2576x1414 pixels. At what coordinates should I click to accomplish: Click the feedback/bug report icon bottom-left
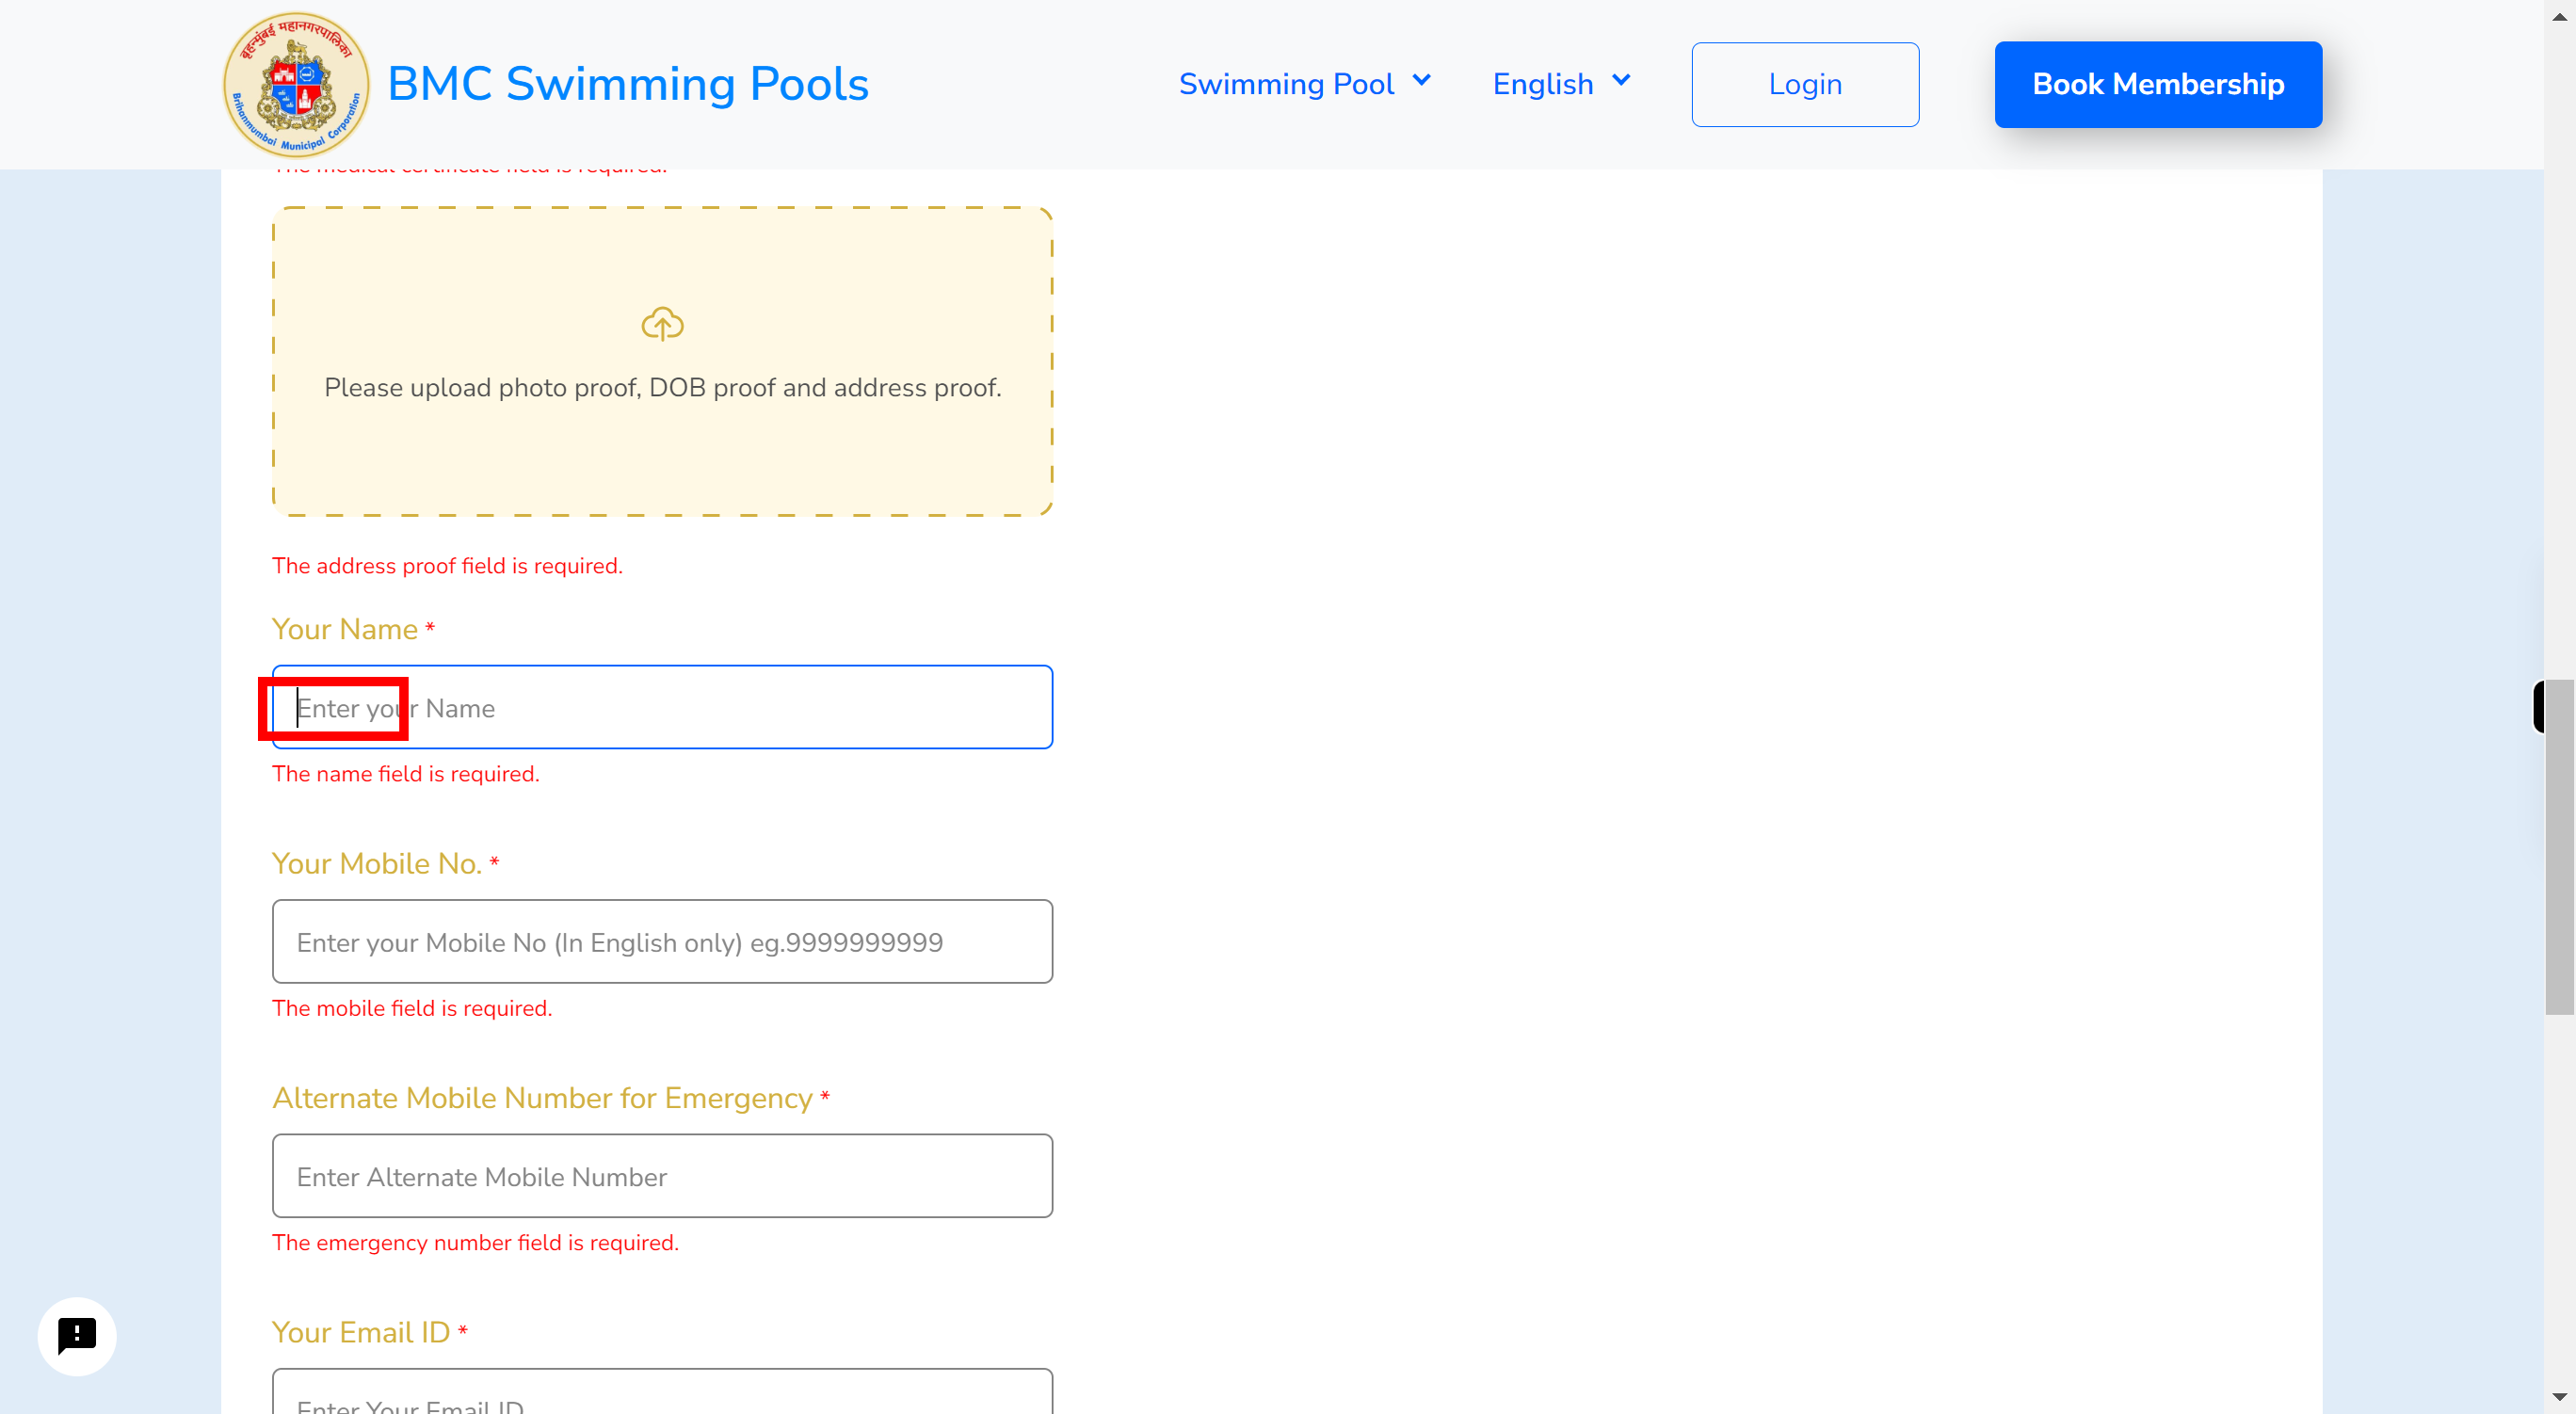[76, 1336]
